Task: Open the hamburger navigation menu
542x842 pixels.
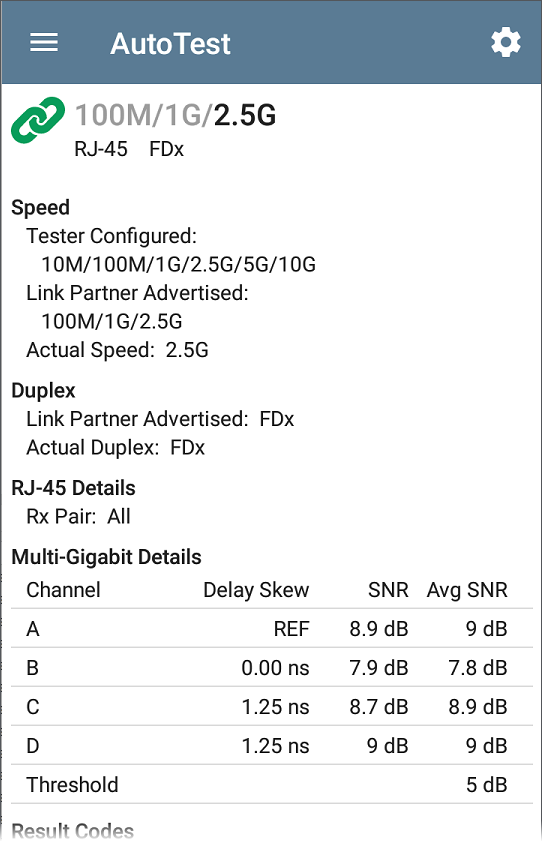Action: pos(44,42)
